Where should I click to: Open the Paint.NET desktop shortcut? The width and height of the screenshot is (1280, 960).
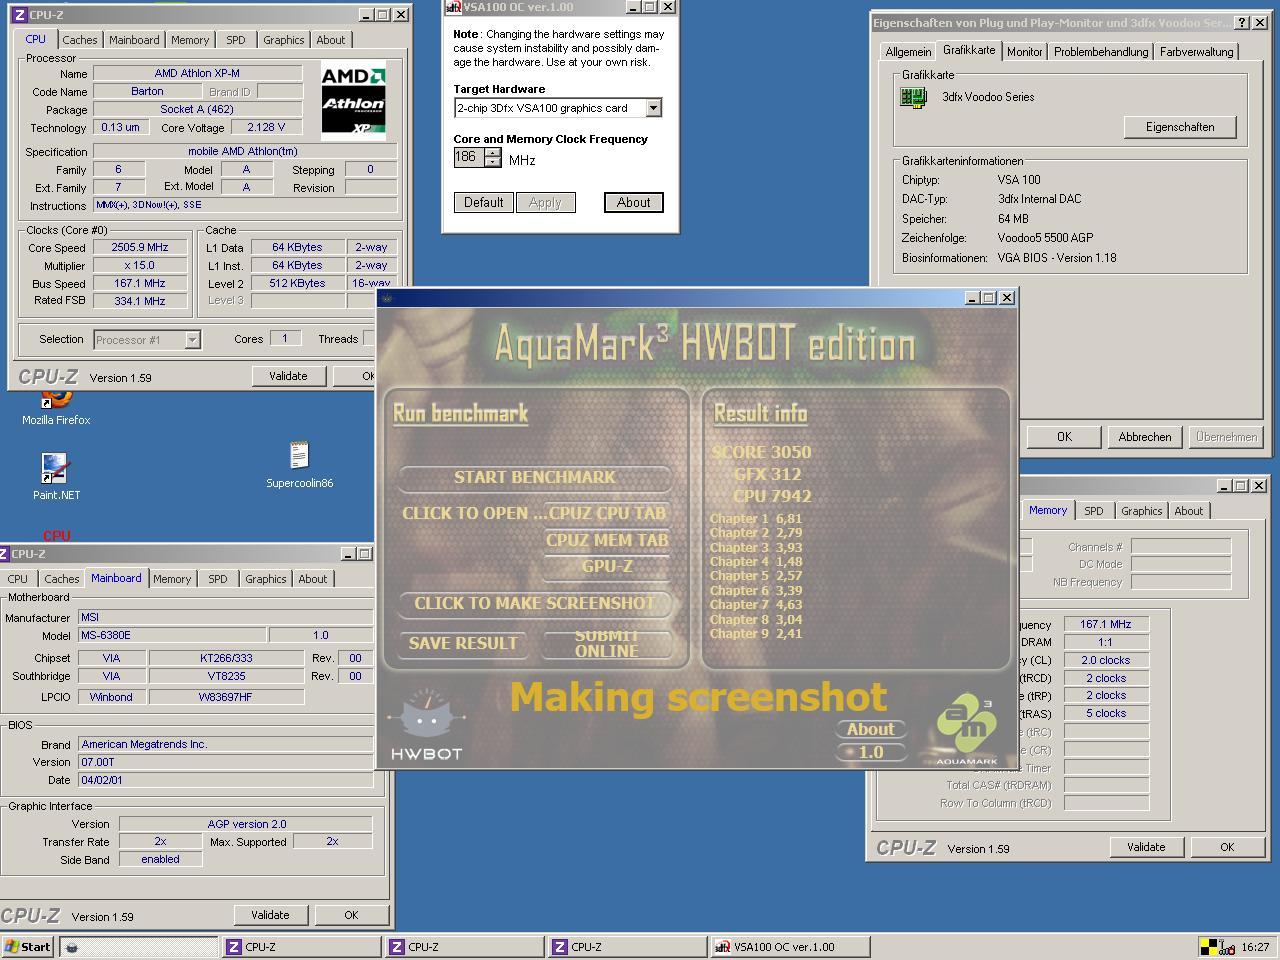click(x=55, y=475)
